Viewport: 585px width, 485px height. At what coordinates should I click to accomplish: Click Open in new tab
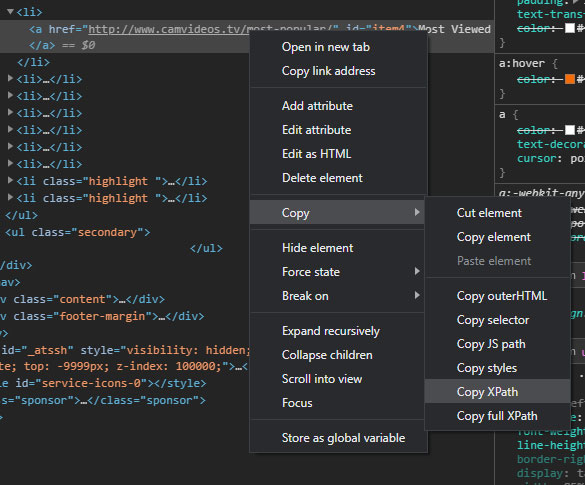[x=338, y=47]
